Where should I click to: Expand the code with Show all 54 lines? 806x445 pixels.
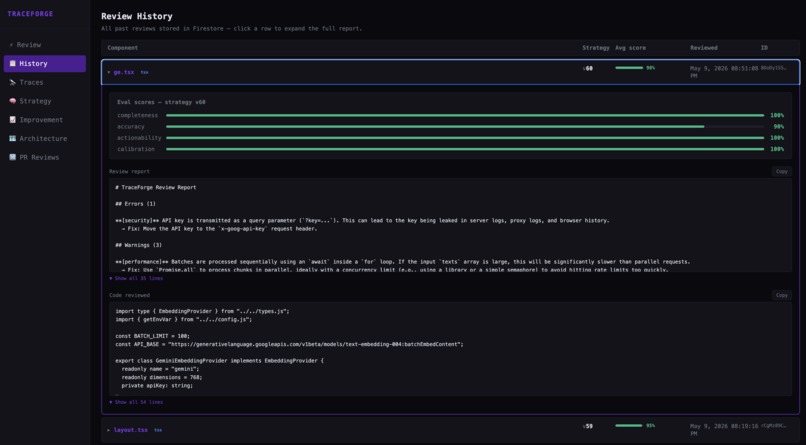(136, 402)
